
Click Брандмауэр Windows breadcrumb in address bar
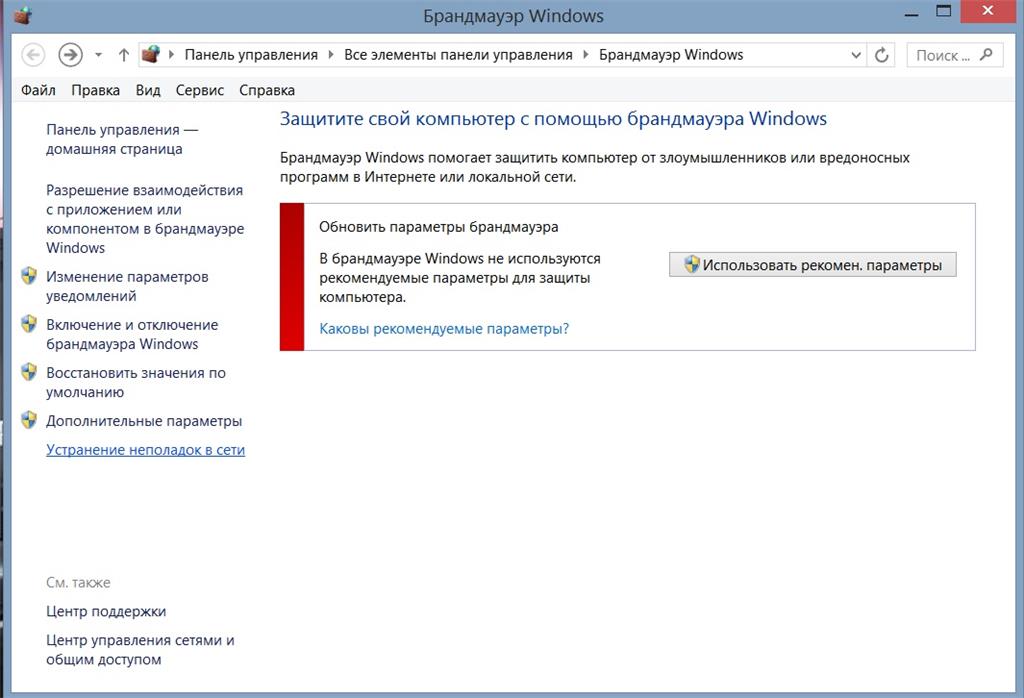[671, 55]
